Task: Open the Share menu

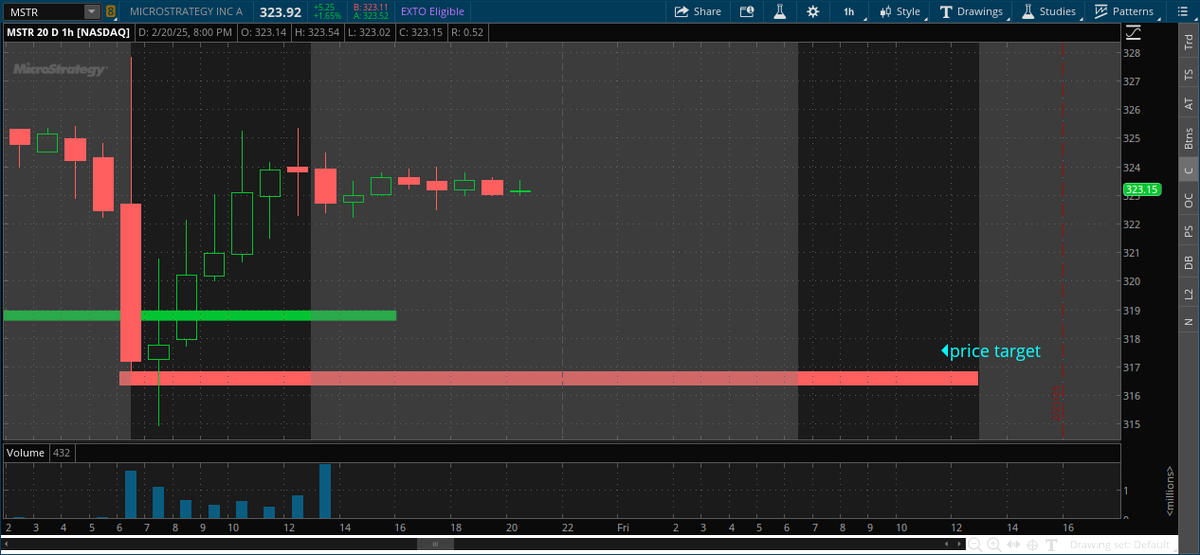Action: pos(698,12)
